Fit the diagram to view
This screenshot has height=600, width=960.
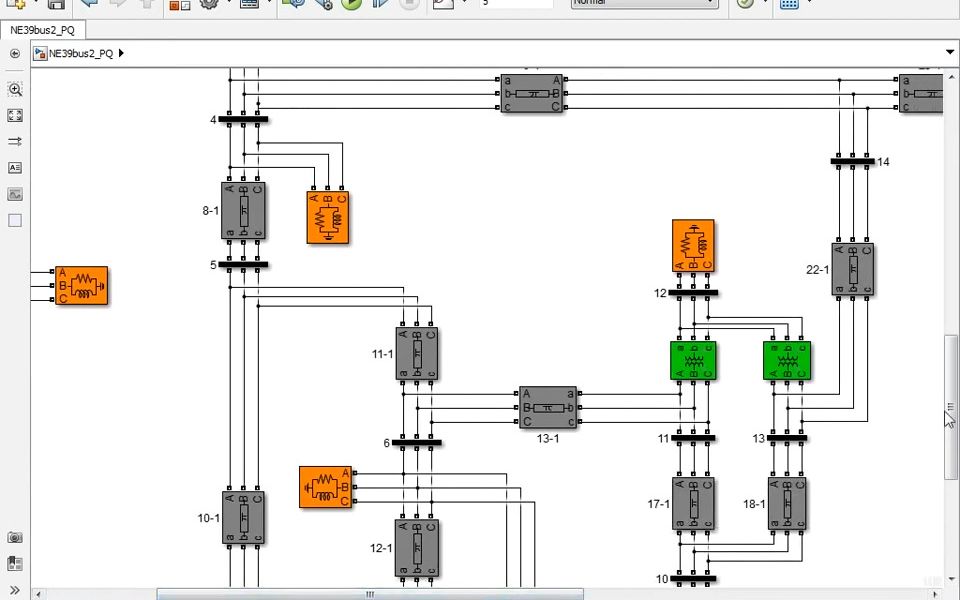coord(14,115)
